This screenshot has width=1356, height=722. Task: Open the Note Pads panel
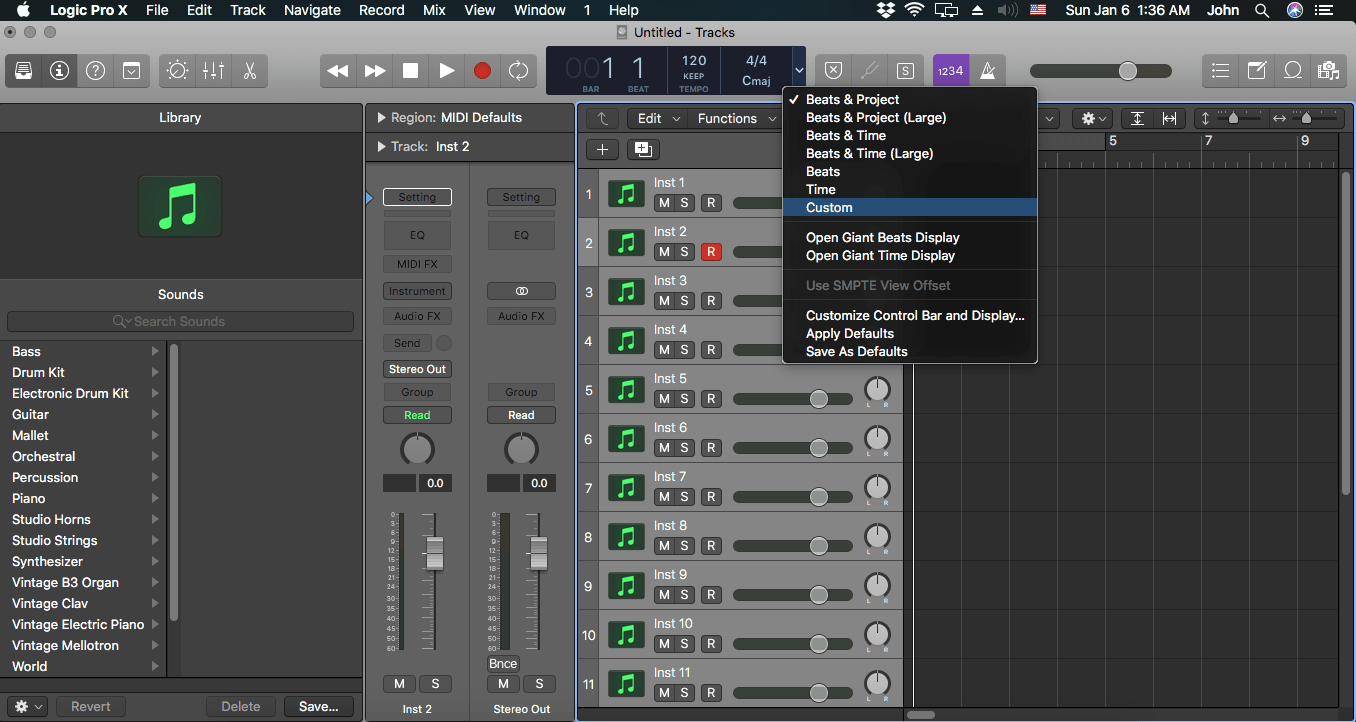click(1256, 70)
